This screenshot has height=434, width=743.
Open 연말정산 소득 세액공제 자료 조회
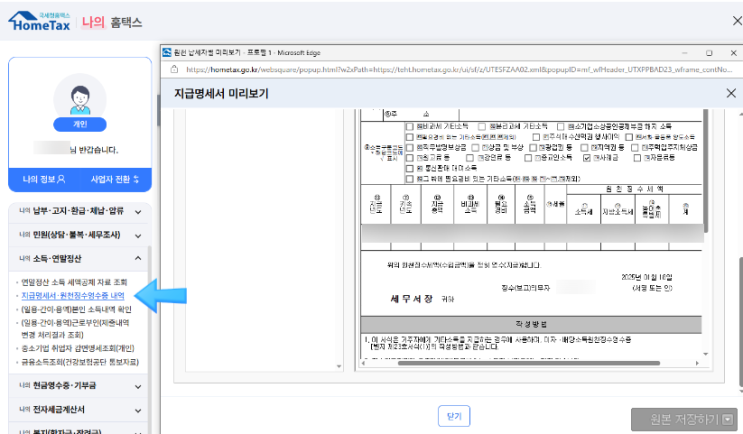[x=74, y=282]
